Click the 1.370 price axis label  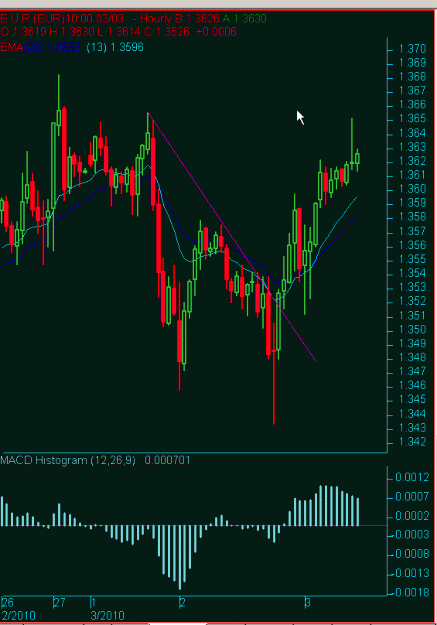pyautogui.click(x=413, y=49)
